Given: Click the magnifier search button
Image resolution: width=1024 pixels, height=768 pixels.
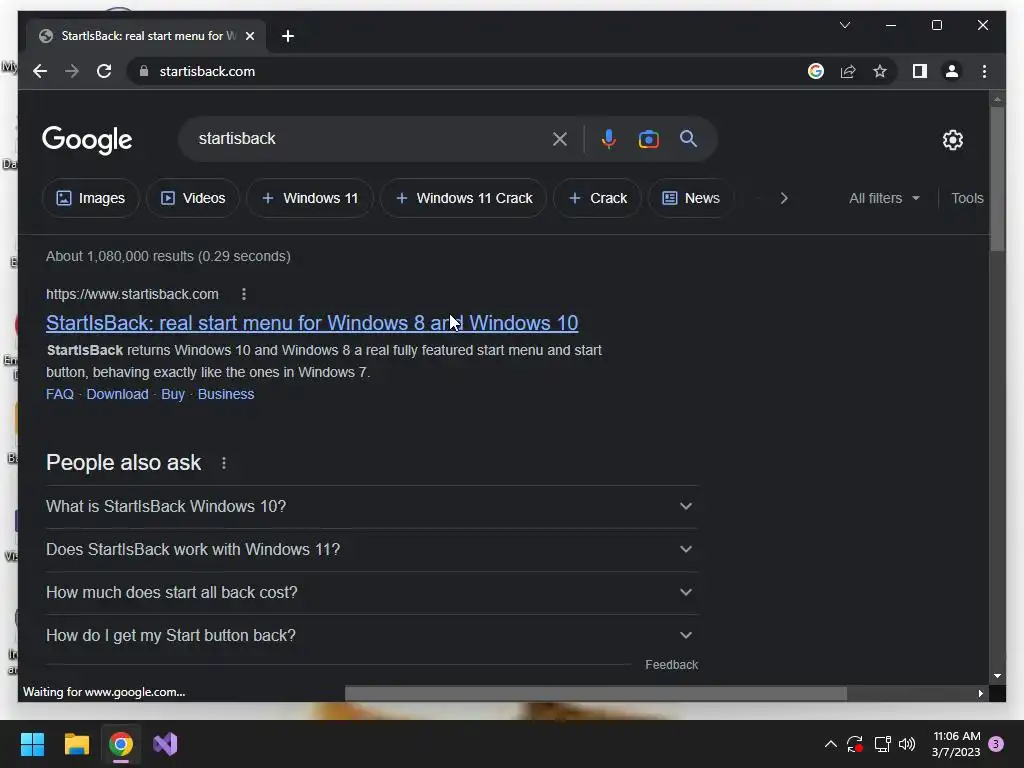Looking at the screenshot, I should (x=688, y=138).
